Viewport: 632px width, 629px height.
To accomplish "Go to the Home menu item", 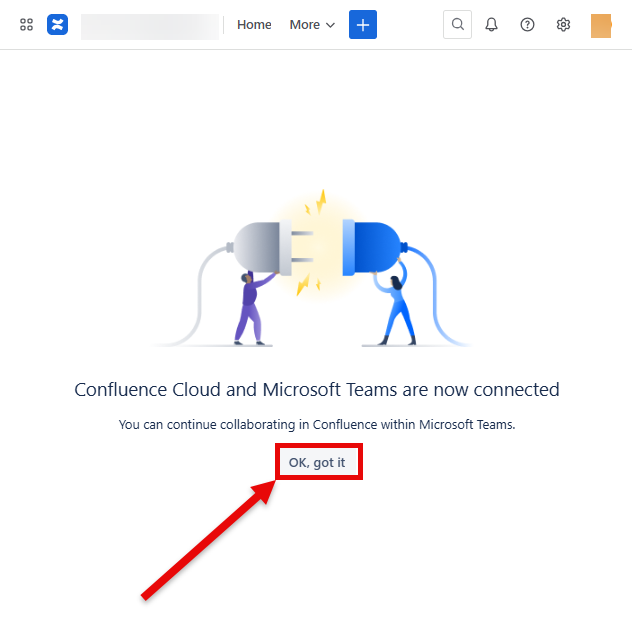I will click(x=254, y=25).
